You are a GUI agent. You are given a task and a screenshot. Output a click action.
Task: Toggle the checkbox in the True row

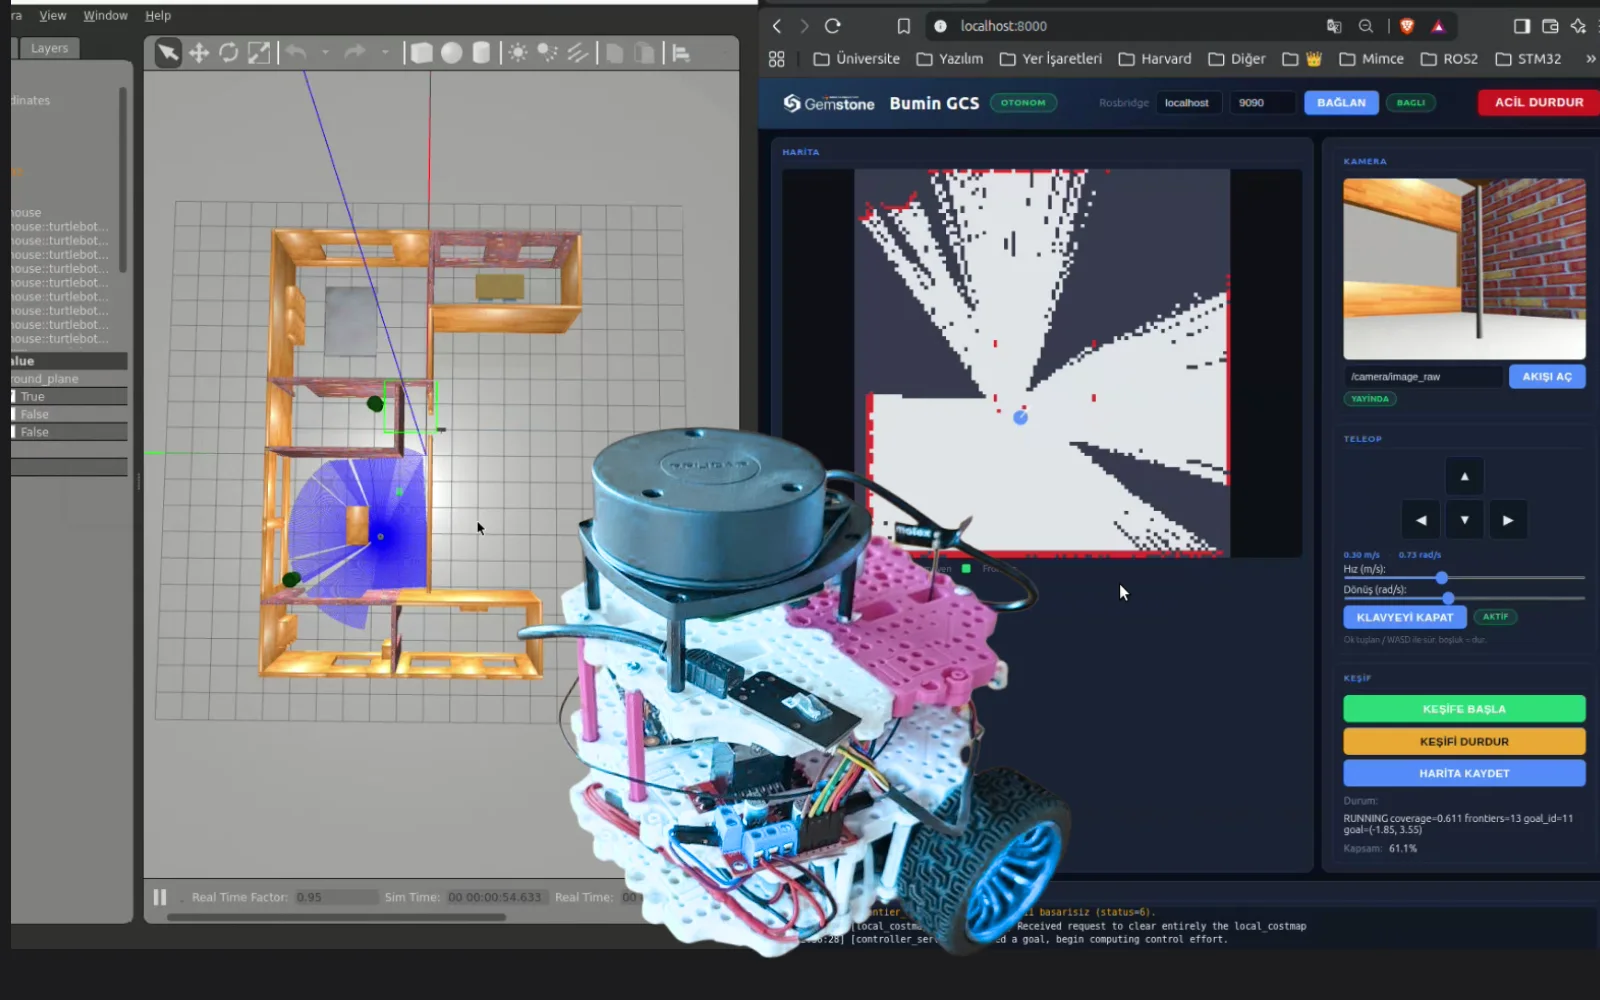[13, 397]
